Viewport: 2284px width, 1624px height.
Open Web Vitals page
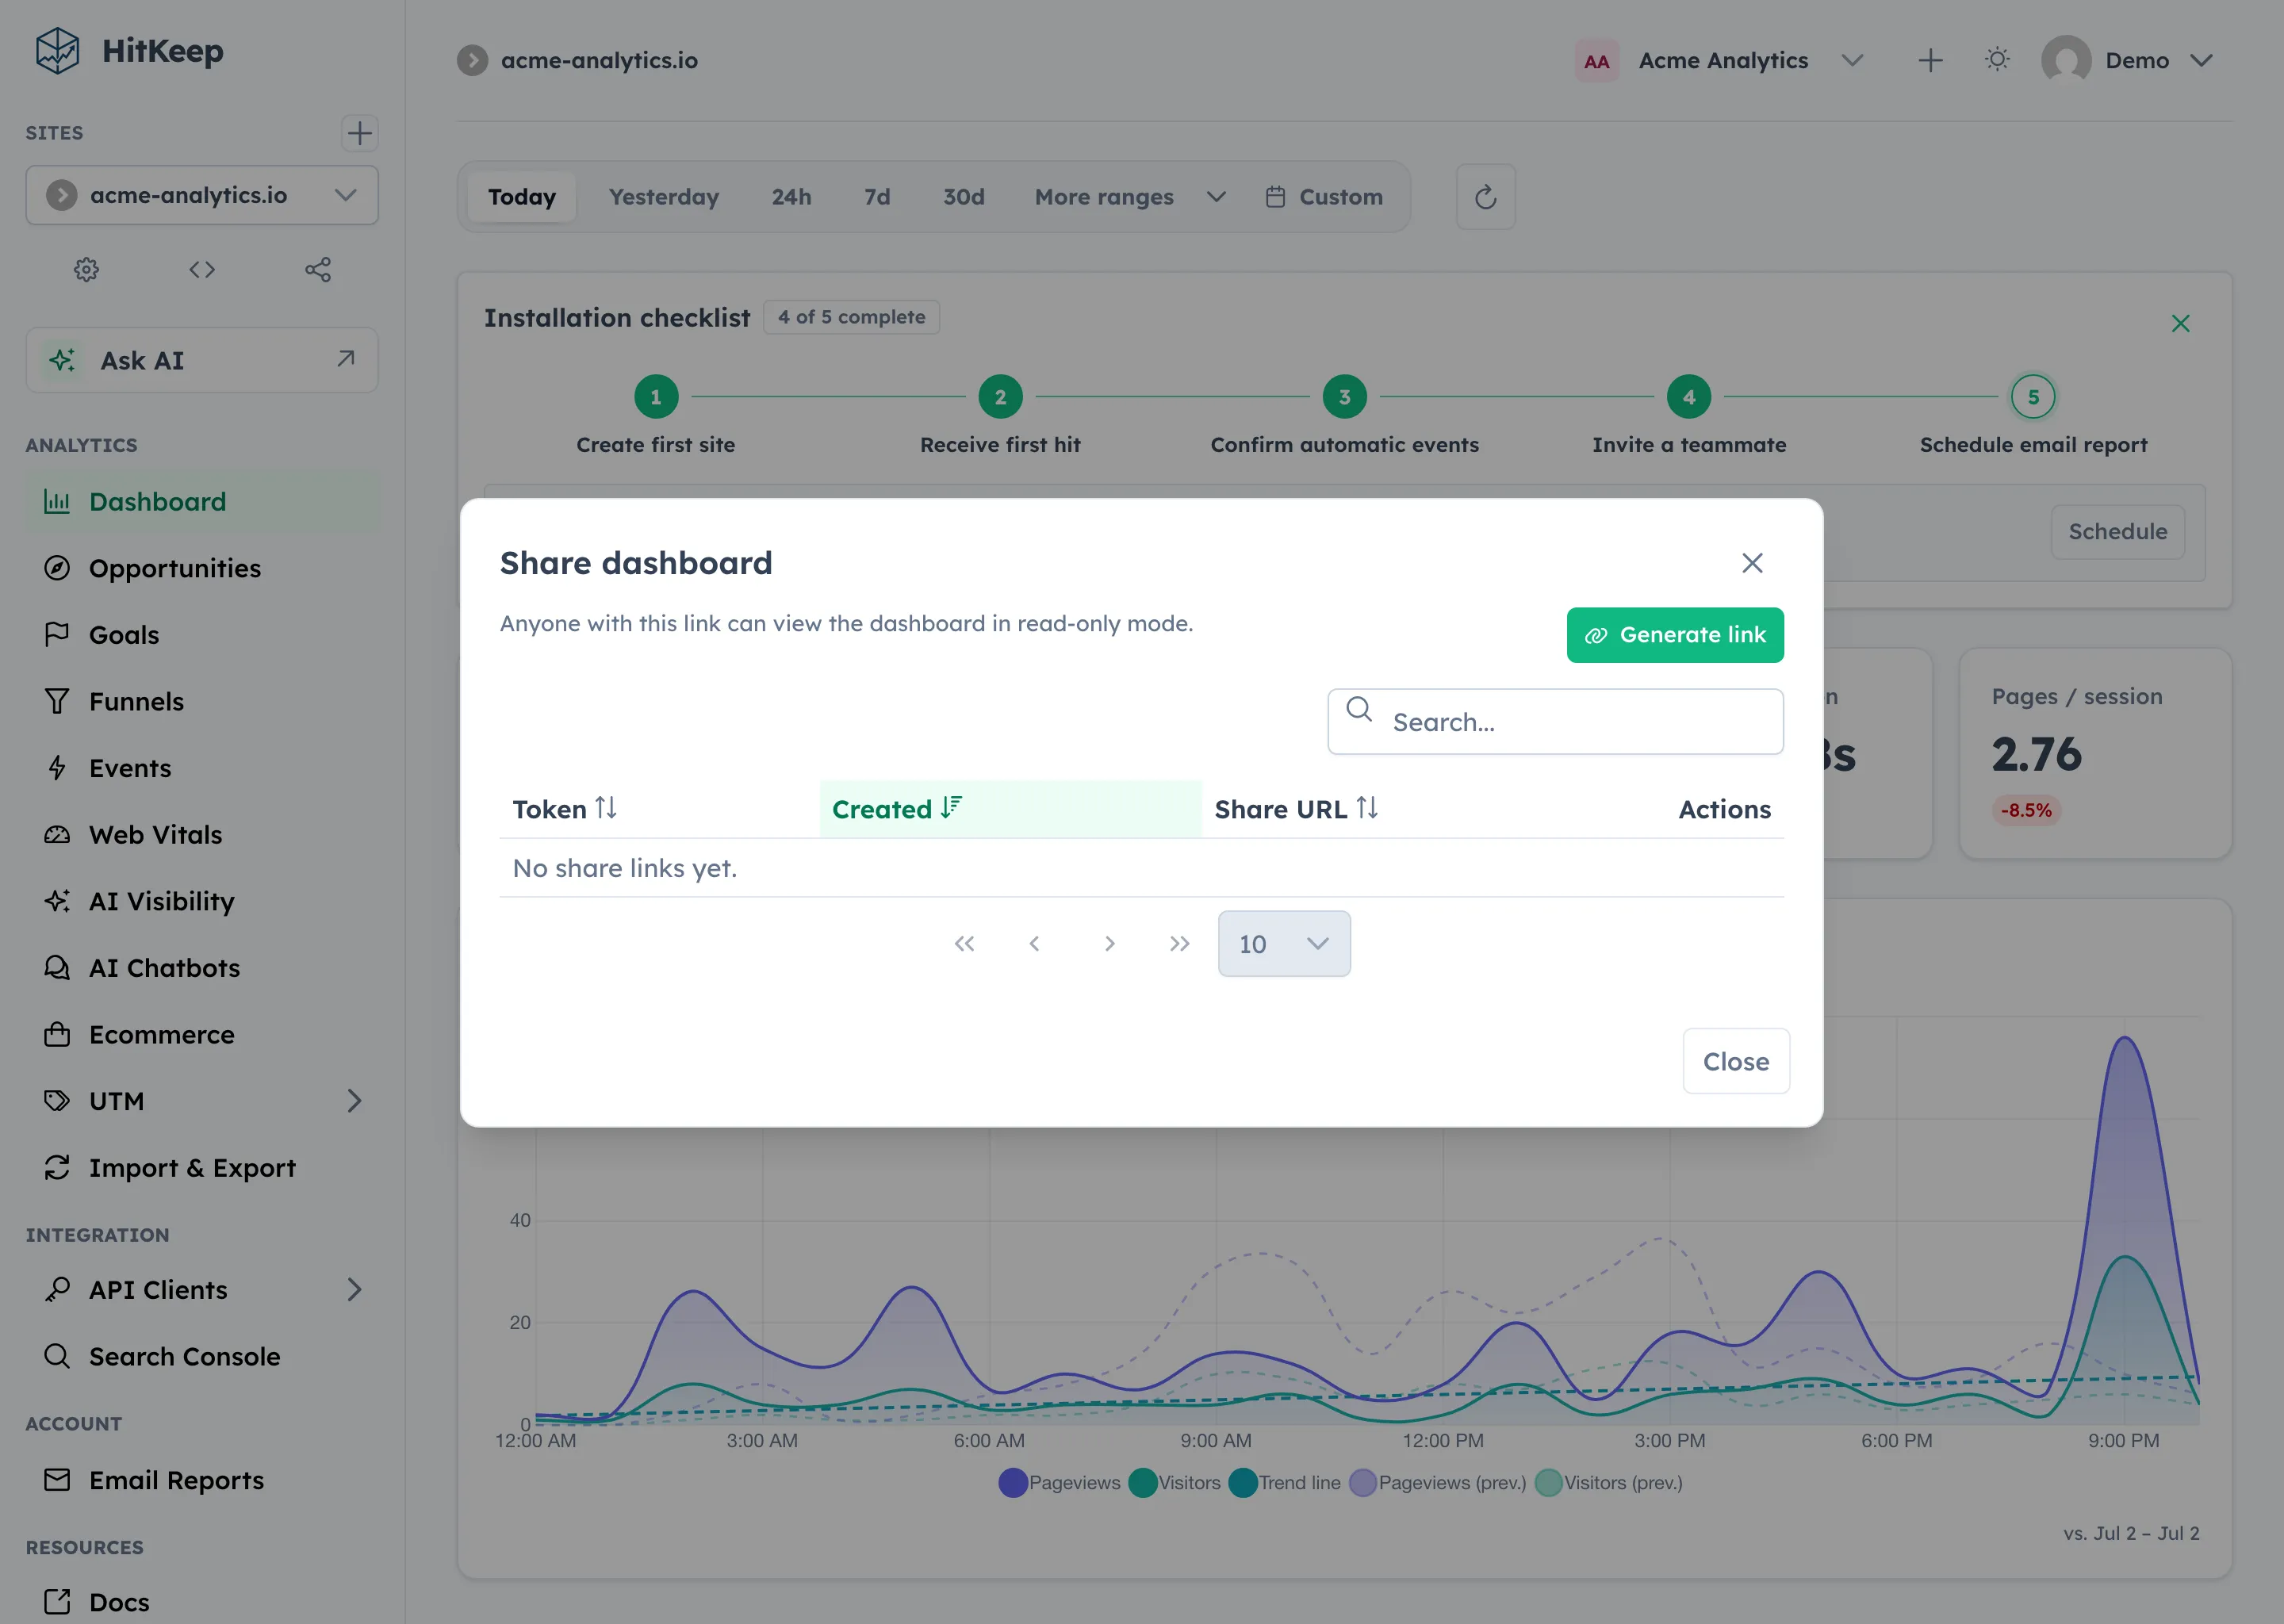(202, 835)
